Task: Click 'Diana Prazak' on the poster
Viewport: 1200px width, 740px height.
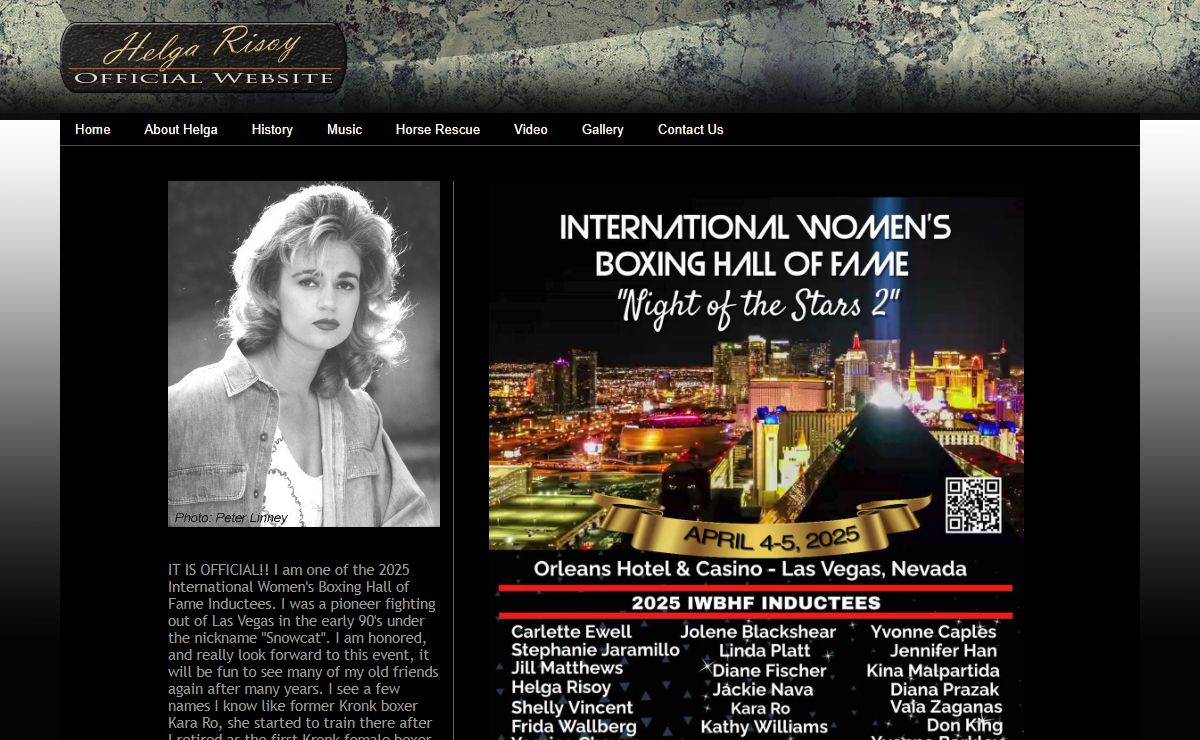Action: 945,689
